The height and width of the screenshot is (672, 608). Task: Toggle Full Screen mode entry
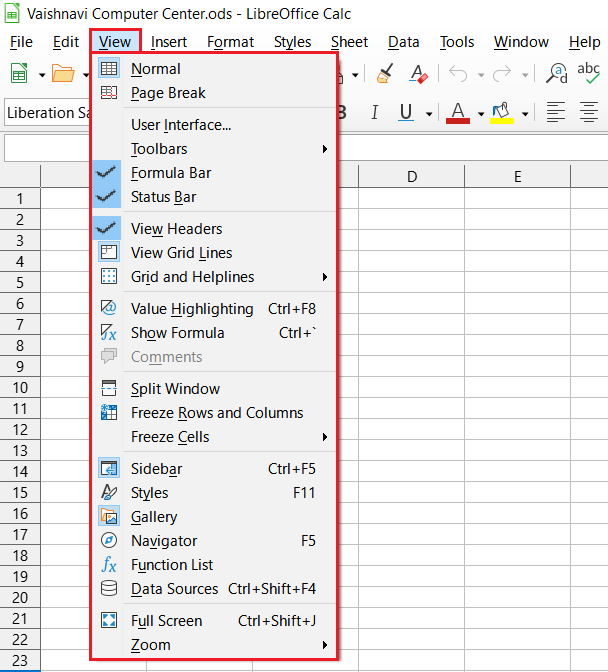click(214, 621)
